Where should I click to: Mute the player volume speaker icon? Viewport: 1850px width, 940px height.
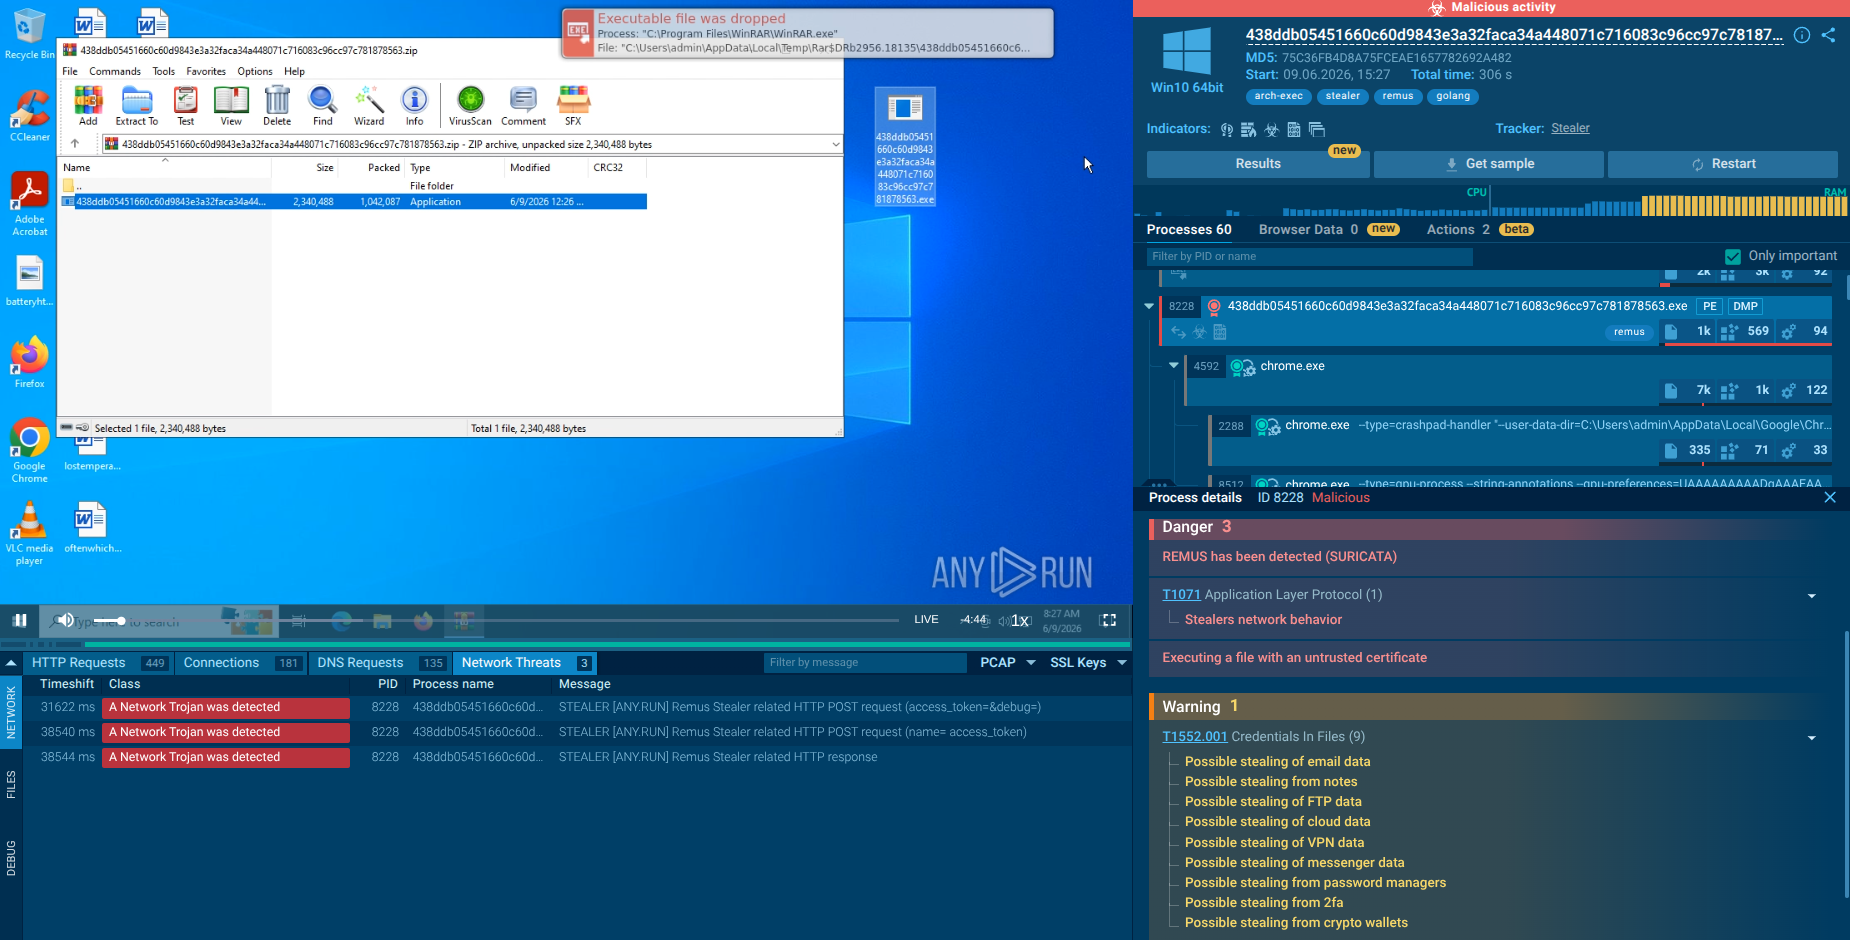[64, 620]
